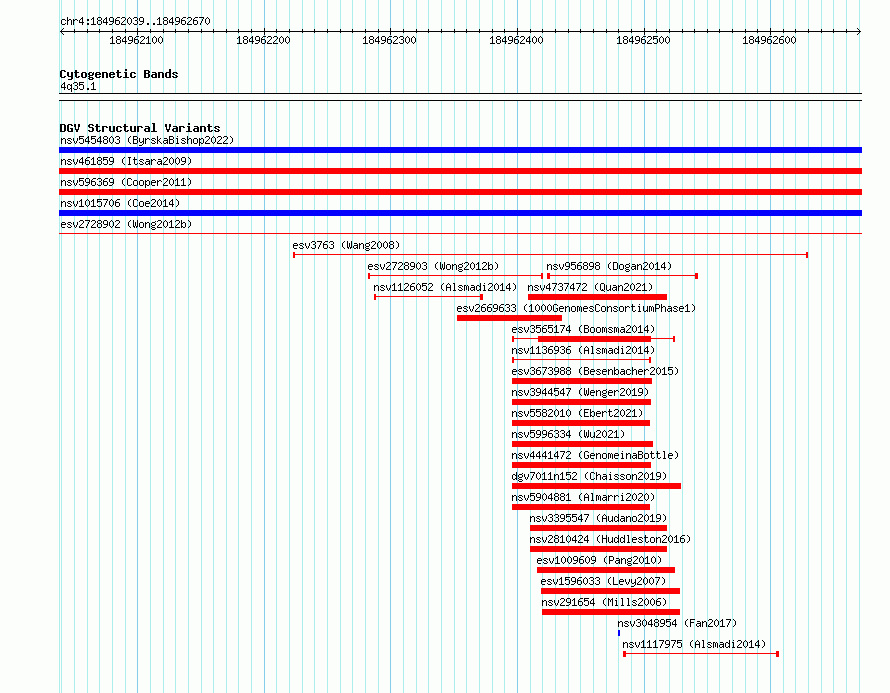Viewport: 890px width, 693px height.
Task: Click the red bar under dgv7011n152
Action: pos(596,486)
